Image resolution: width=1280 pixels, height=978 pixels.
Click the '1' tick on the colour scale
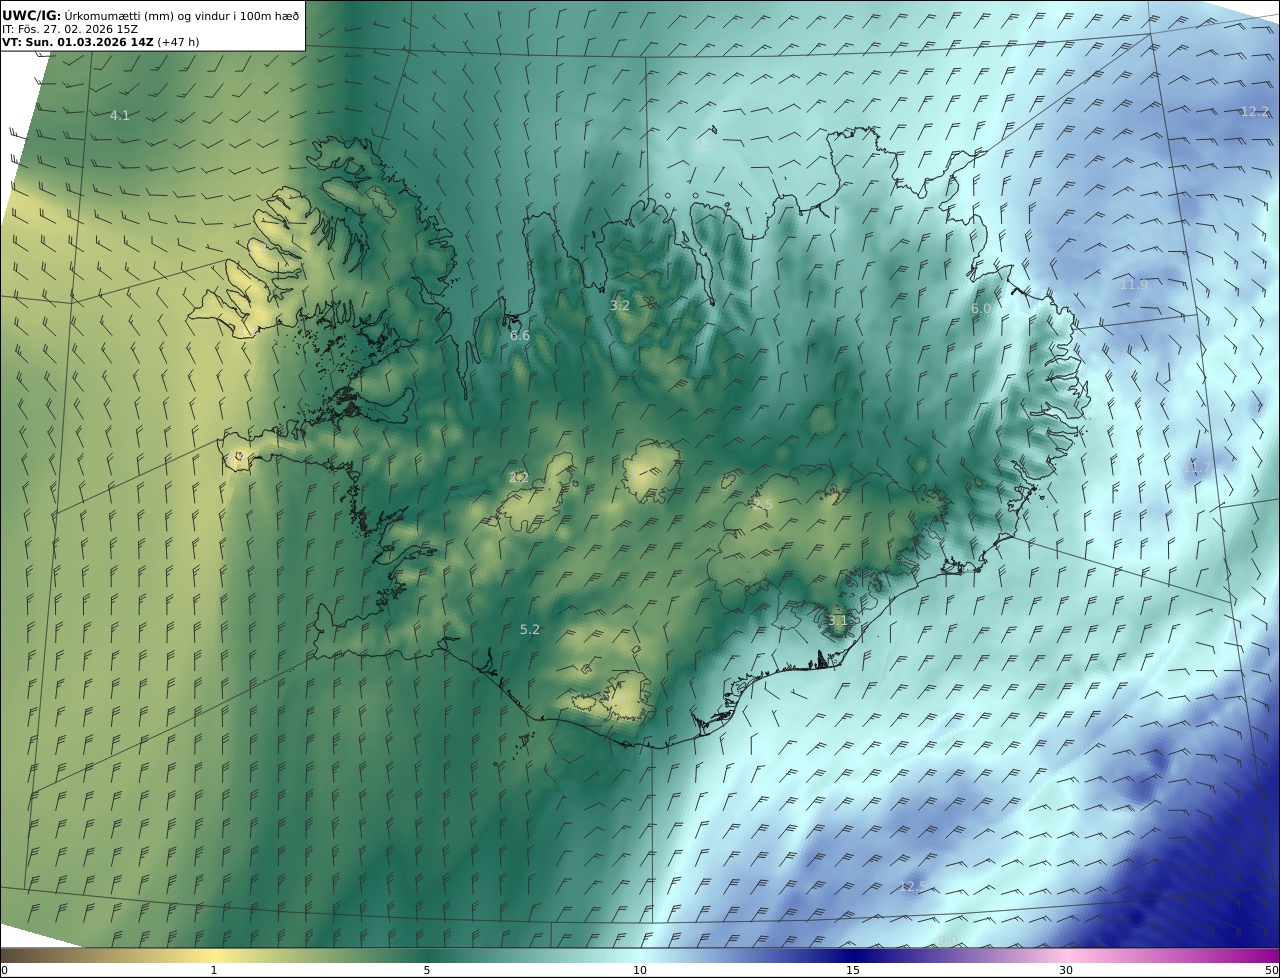[213, 970]
